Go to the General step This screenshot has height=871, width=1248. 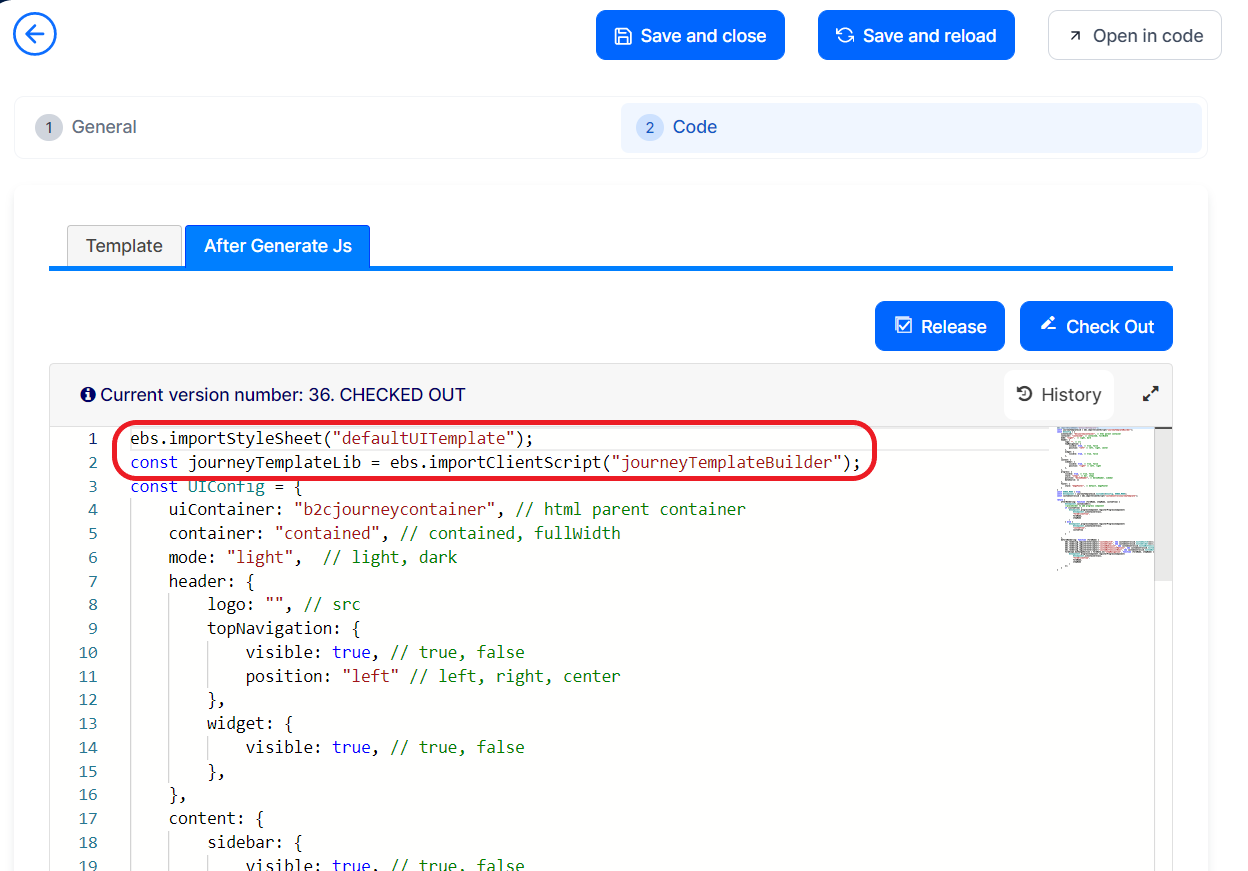pos(87,127)
